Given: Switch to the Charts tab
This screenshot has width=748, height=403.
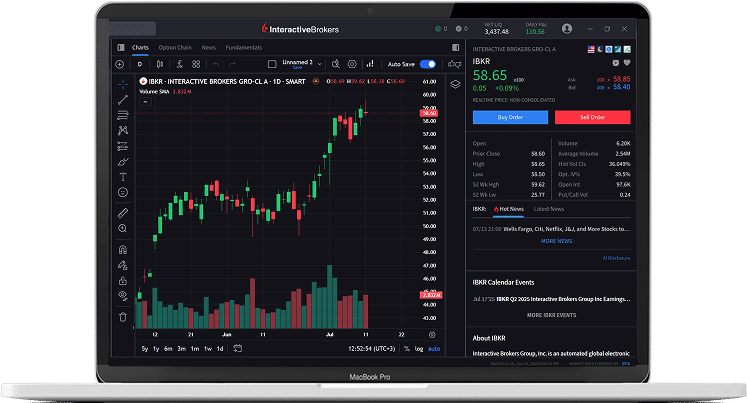Looking at the screenshot, I should [140, 47].
